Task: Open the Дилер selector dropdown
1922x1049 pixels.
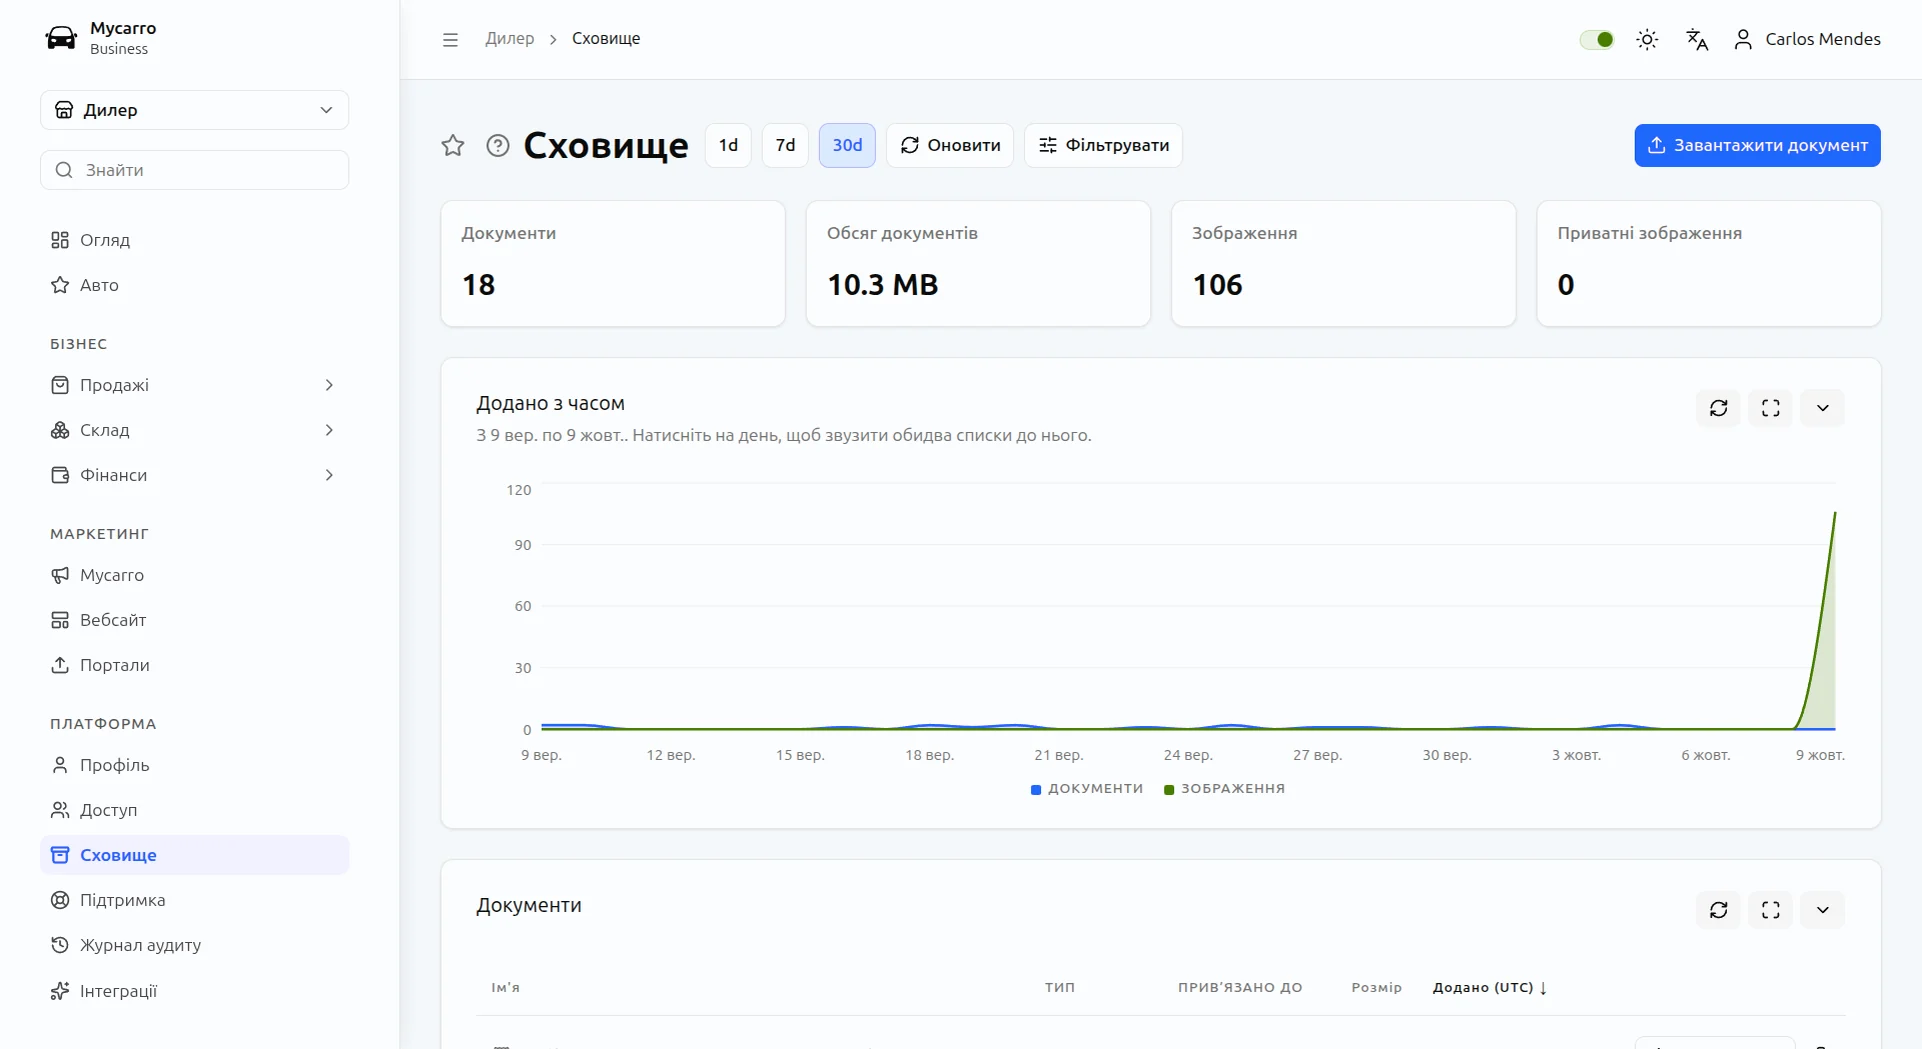Action: coord(195,110)
